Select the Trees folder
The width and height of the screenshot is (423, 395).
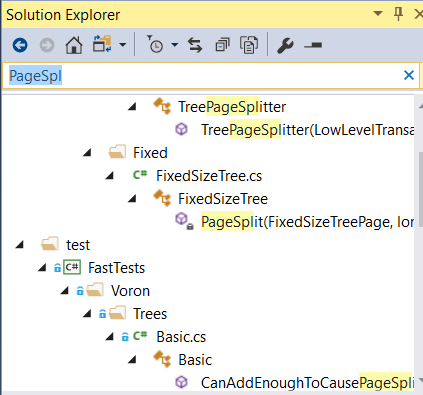150,314
